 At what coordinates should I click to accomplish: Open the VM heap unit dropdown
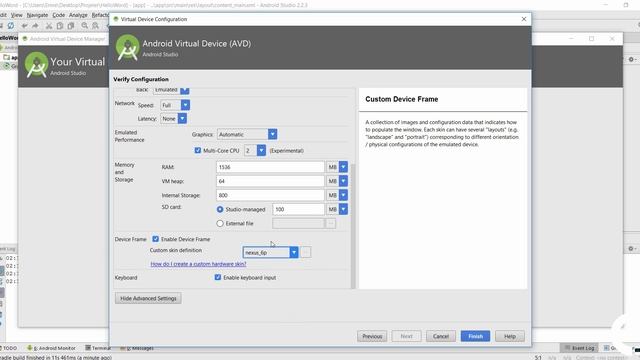(x=343, y=181)
